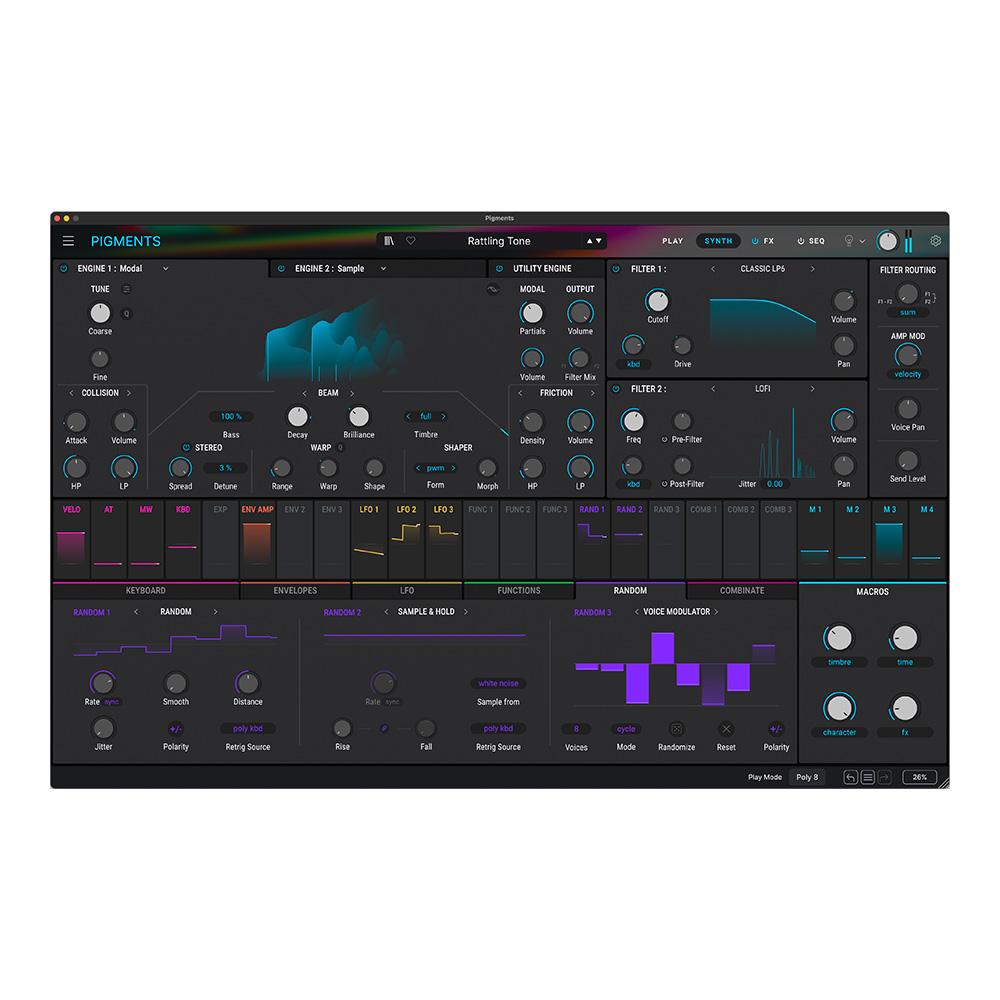Select previous Filter 2 type arrow
The height and width of the screenshot is (1000, 1000).
713,389
